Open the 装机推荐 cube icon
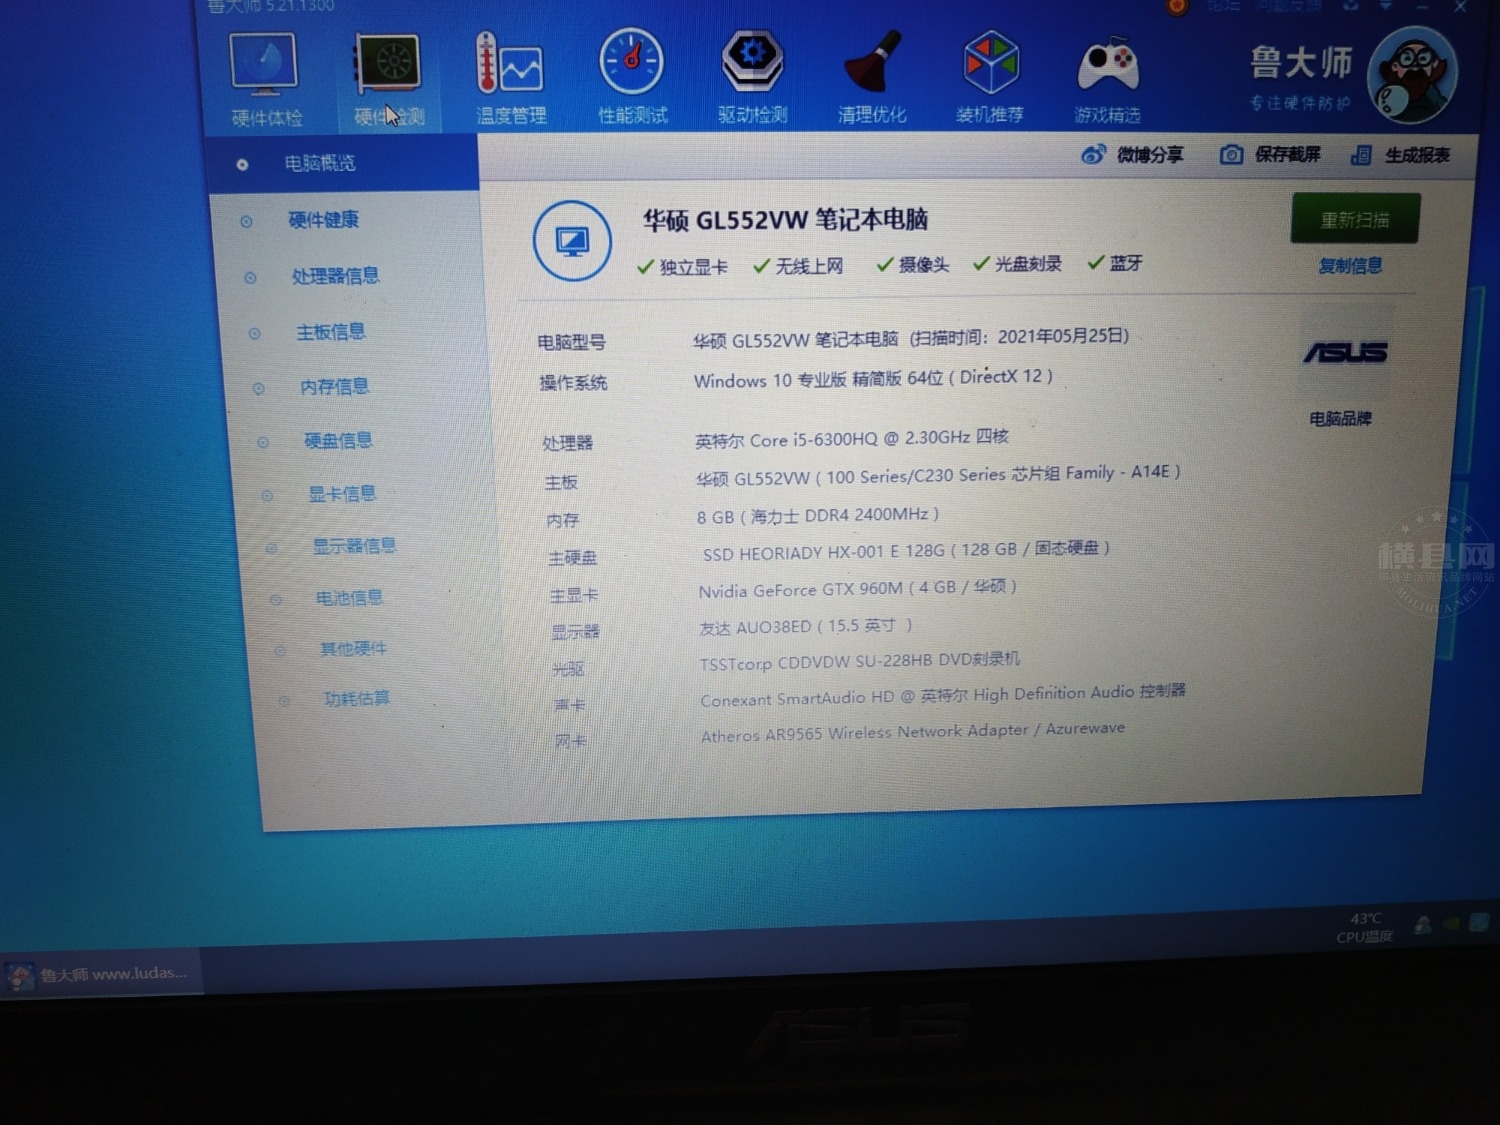The height and width of the screenshot is (1125, 1500). tap(990, 76)
